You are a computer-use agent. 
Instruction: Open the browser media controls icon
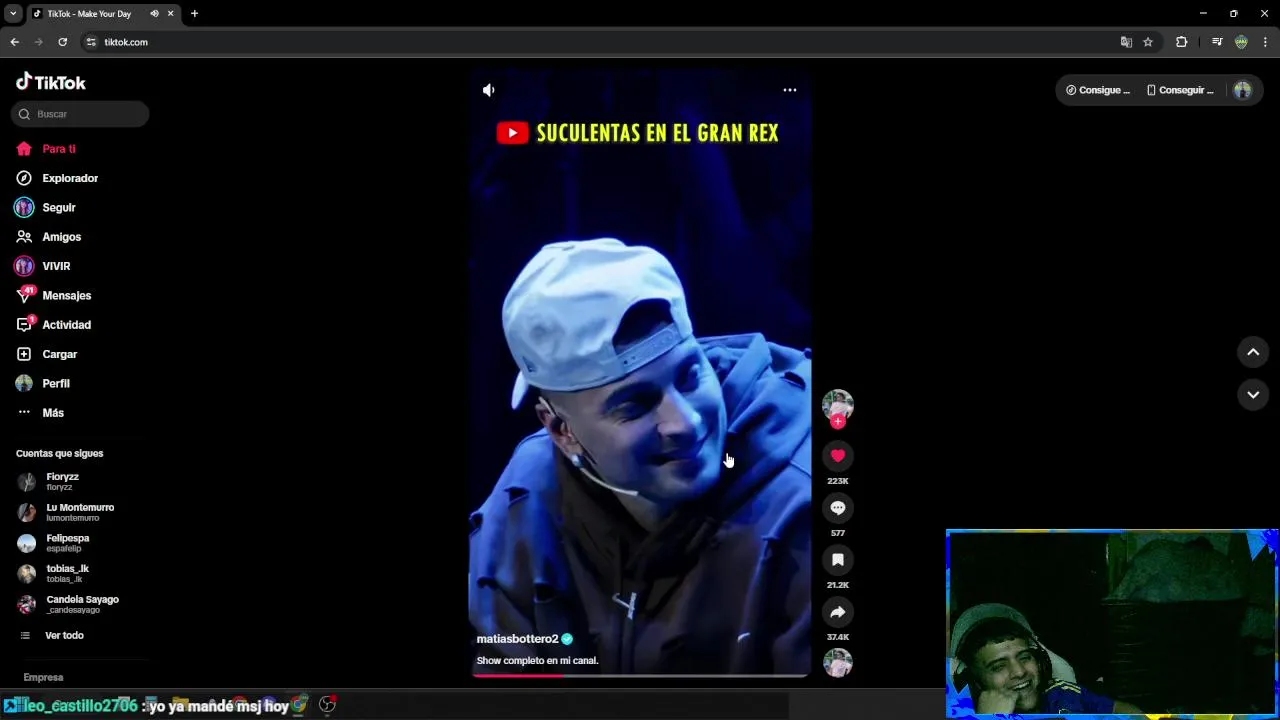tap(1217, 42)
